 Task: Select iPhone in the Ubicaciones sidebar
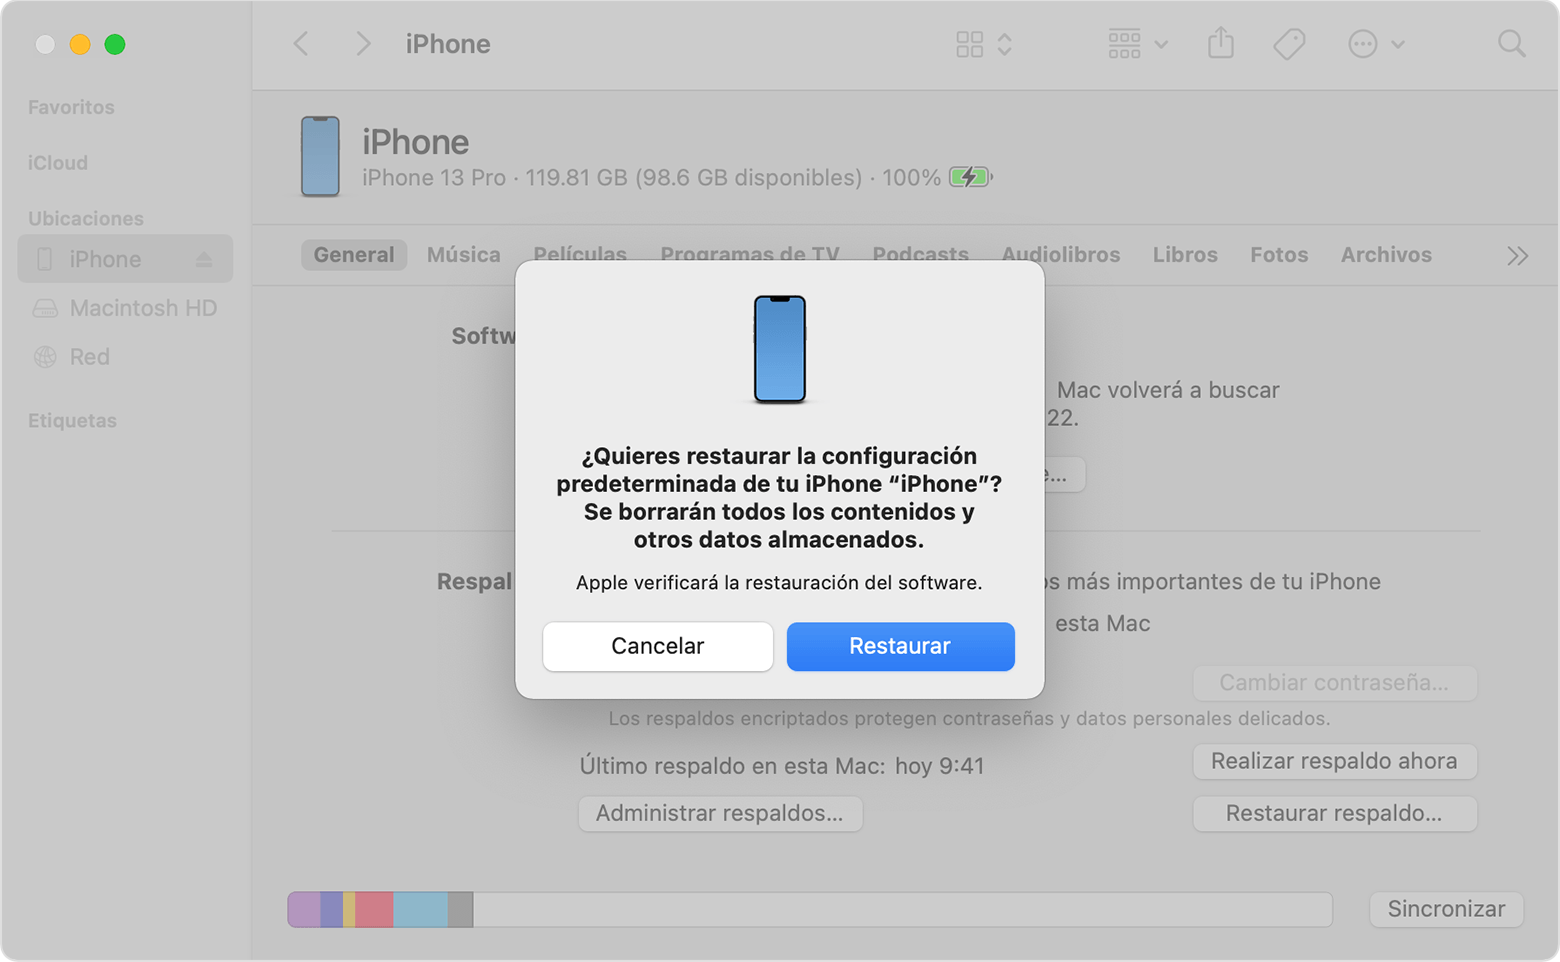coord(104,258)
